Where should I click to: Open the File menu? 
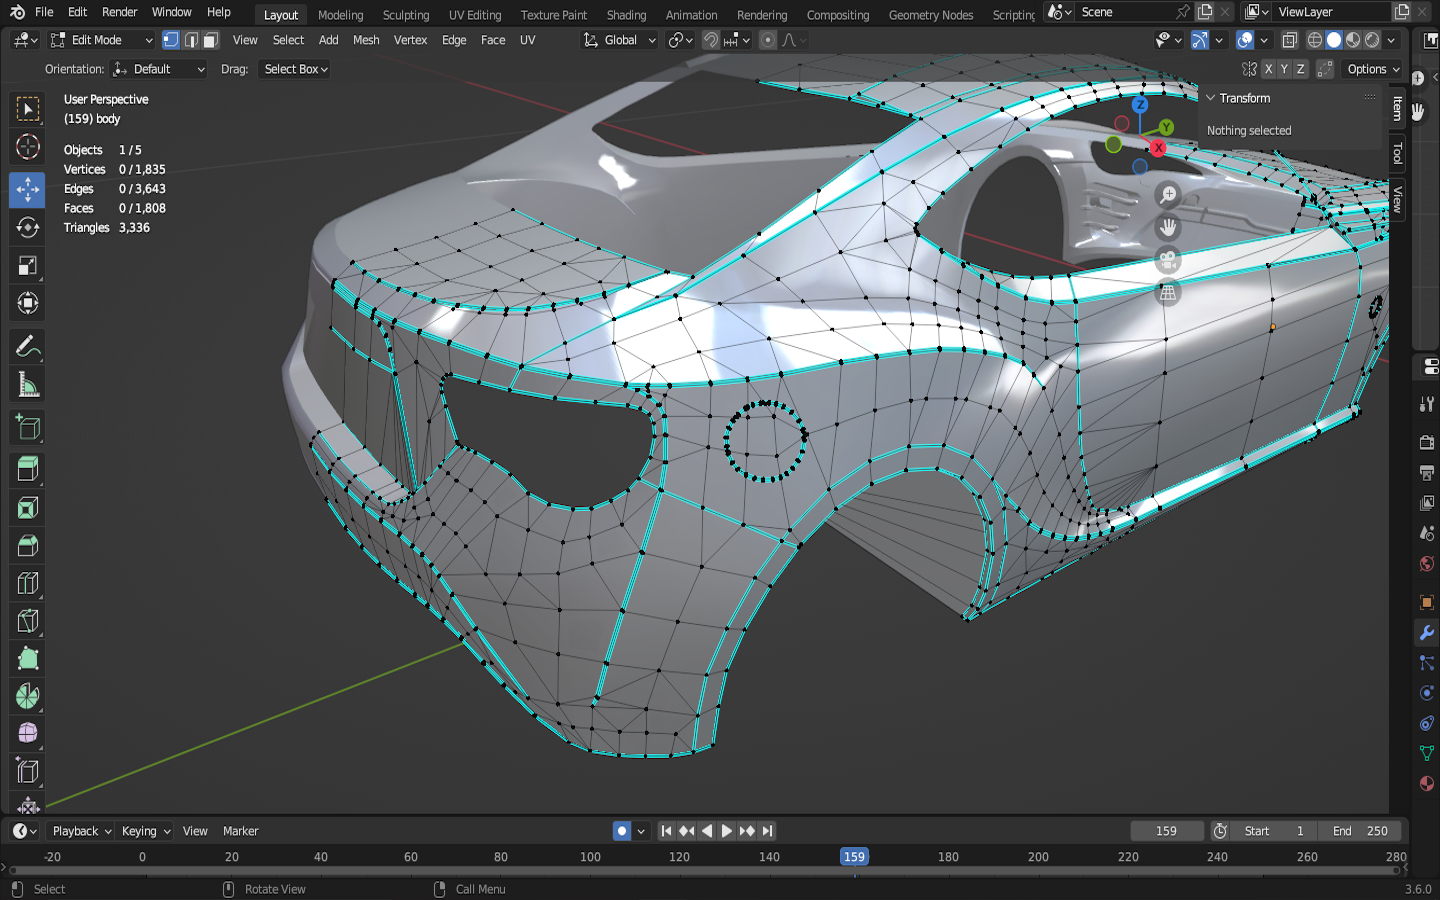[x=44, y=12]
